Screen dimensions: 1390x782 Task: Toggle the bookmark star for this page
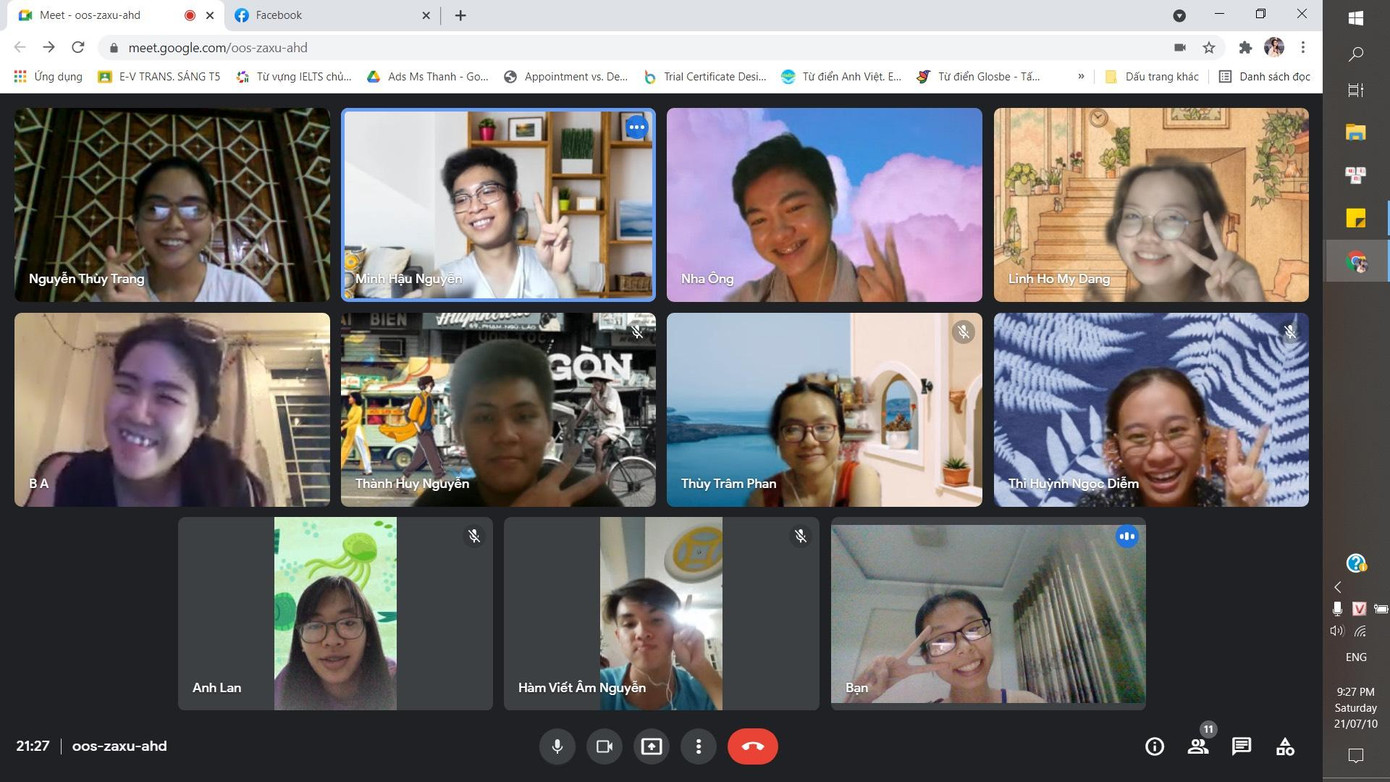[1209, 47]
